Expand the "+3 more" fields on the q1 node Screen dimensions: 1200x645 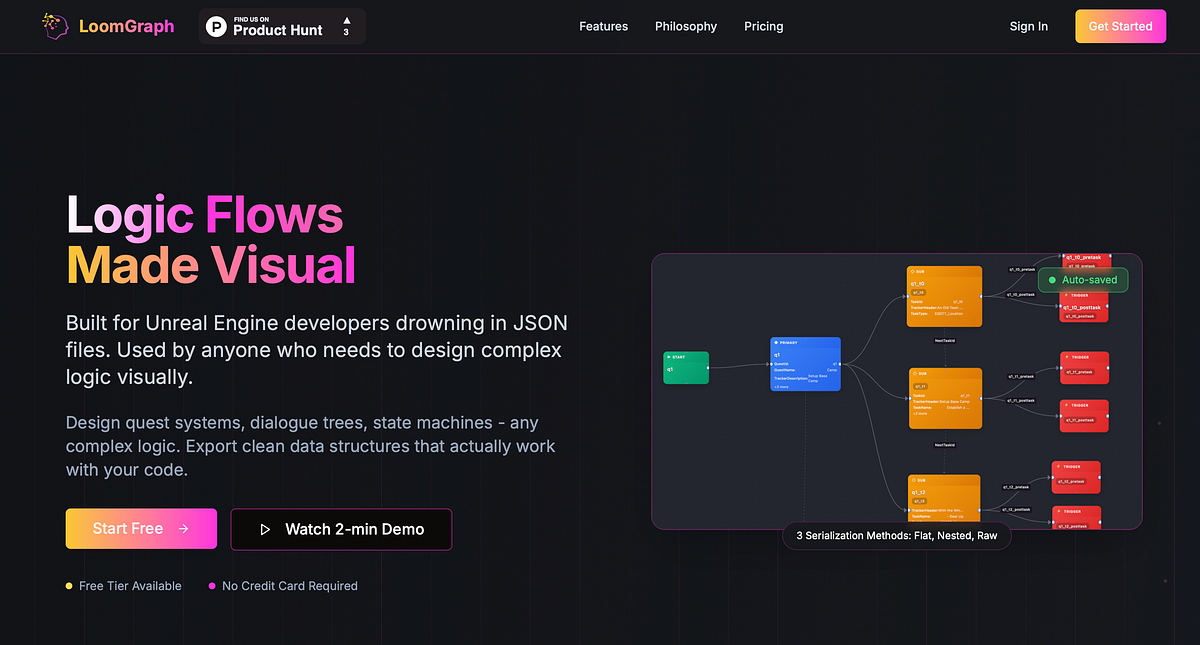(x=779, y=388)
